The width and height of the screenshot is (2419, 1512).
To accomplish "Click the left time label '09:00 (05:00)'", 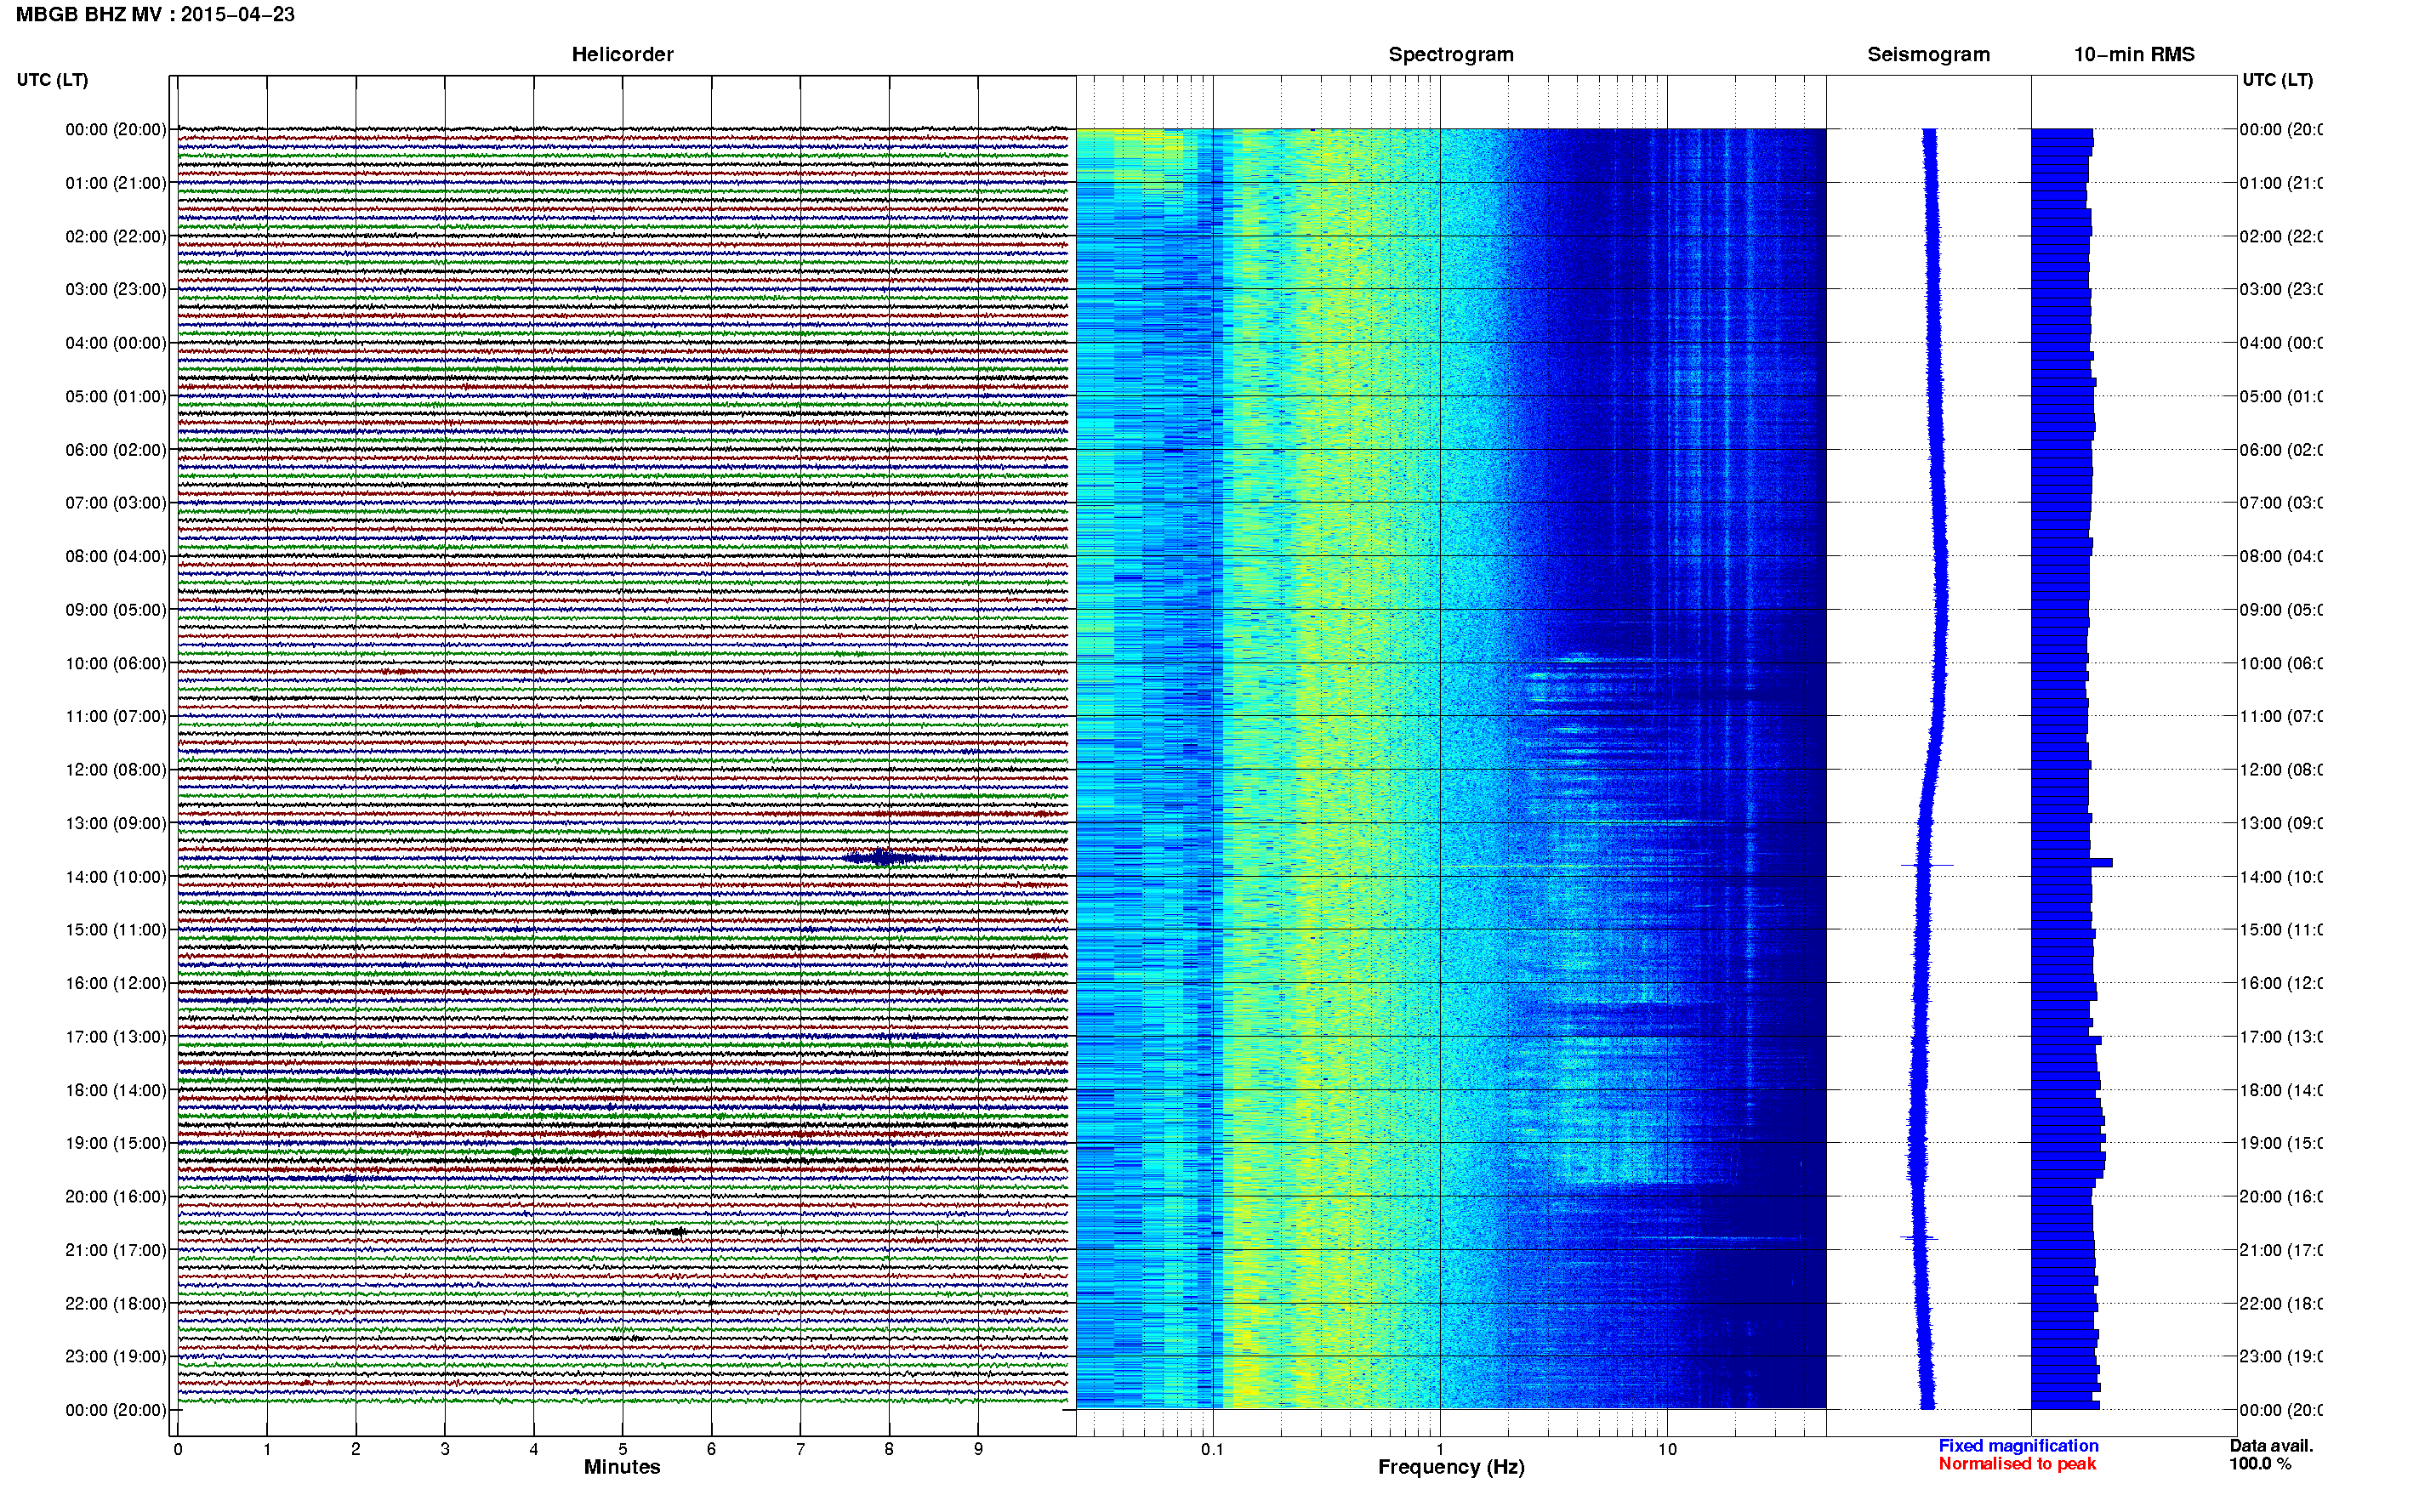I will pos(116,609).
